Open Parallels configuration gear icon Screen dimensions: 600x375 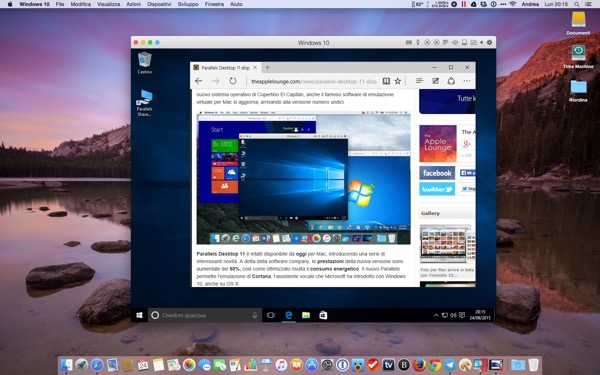[x=489, y=42]
